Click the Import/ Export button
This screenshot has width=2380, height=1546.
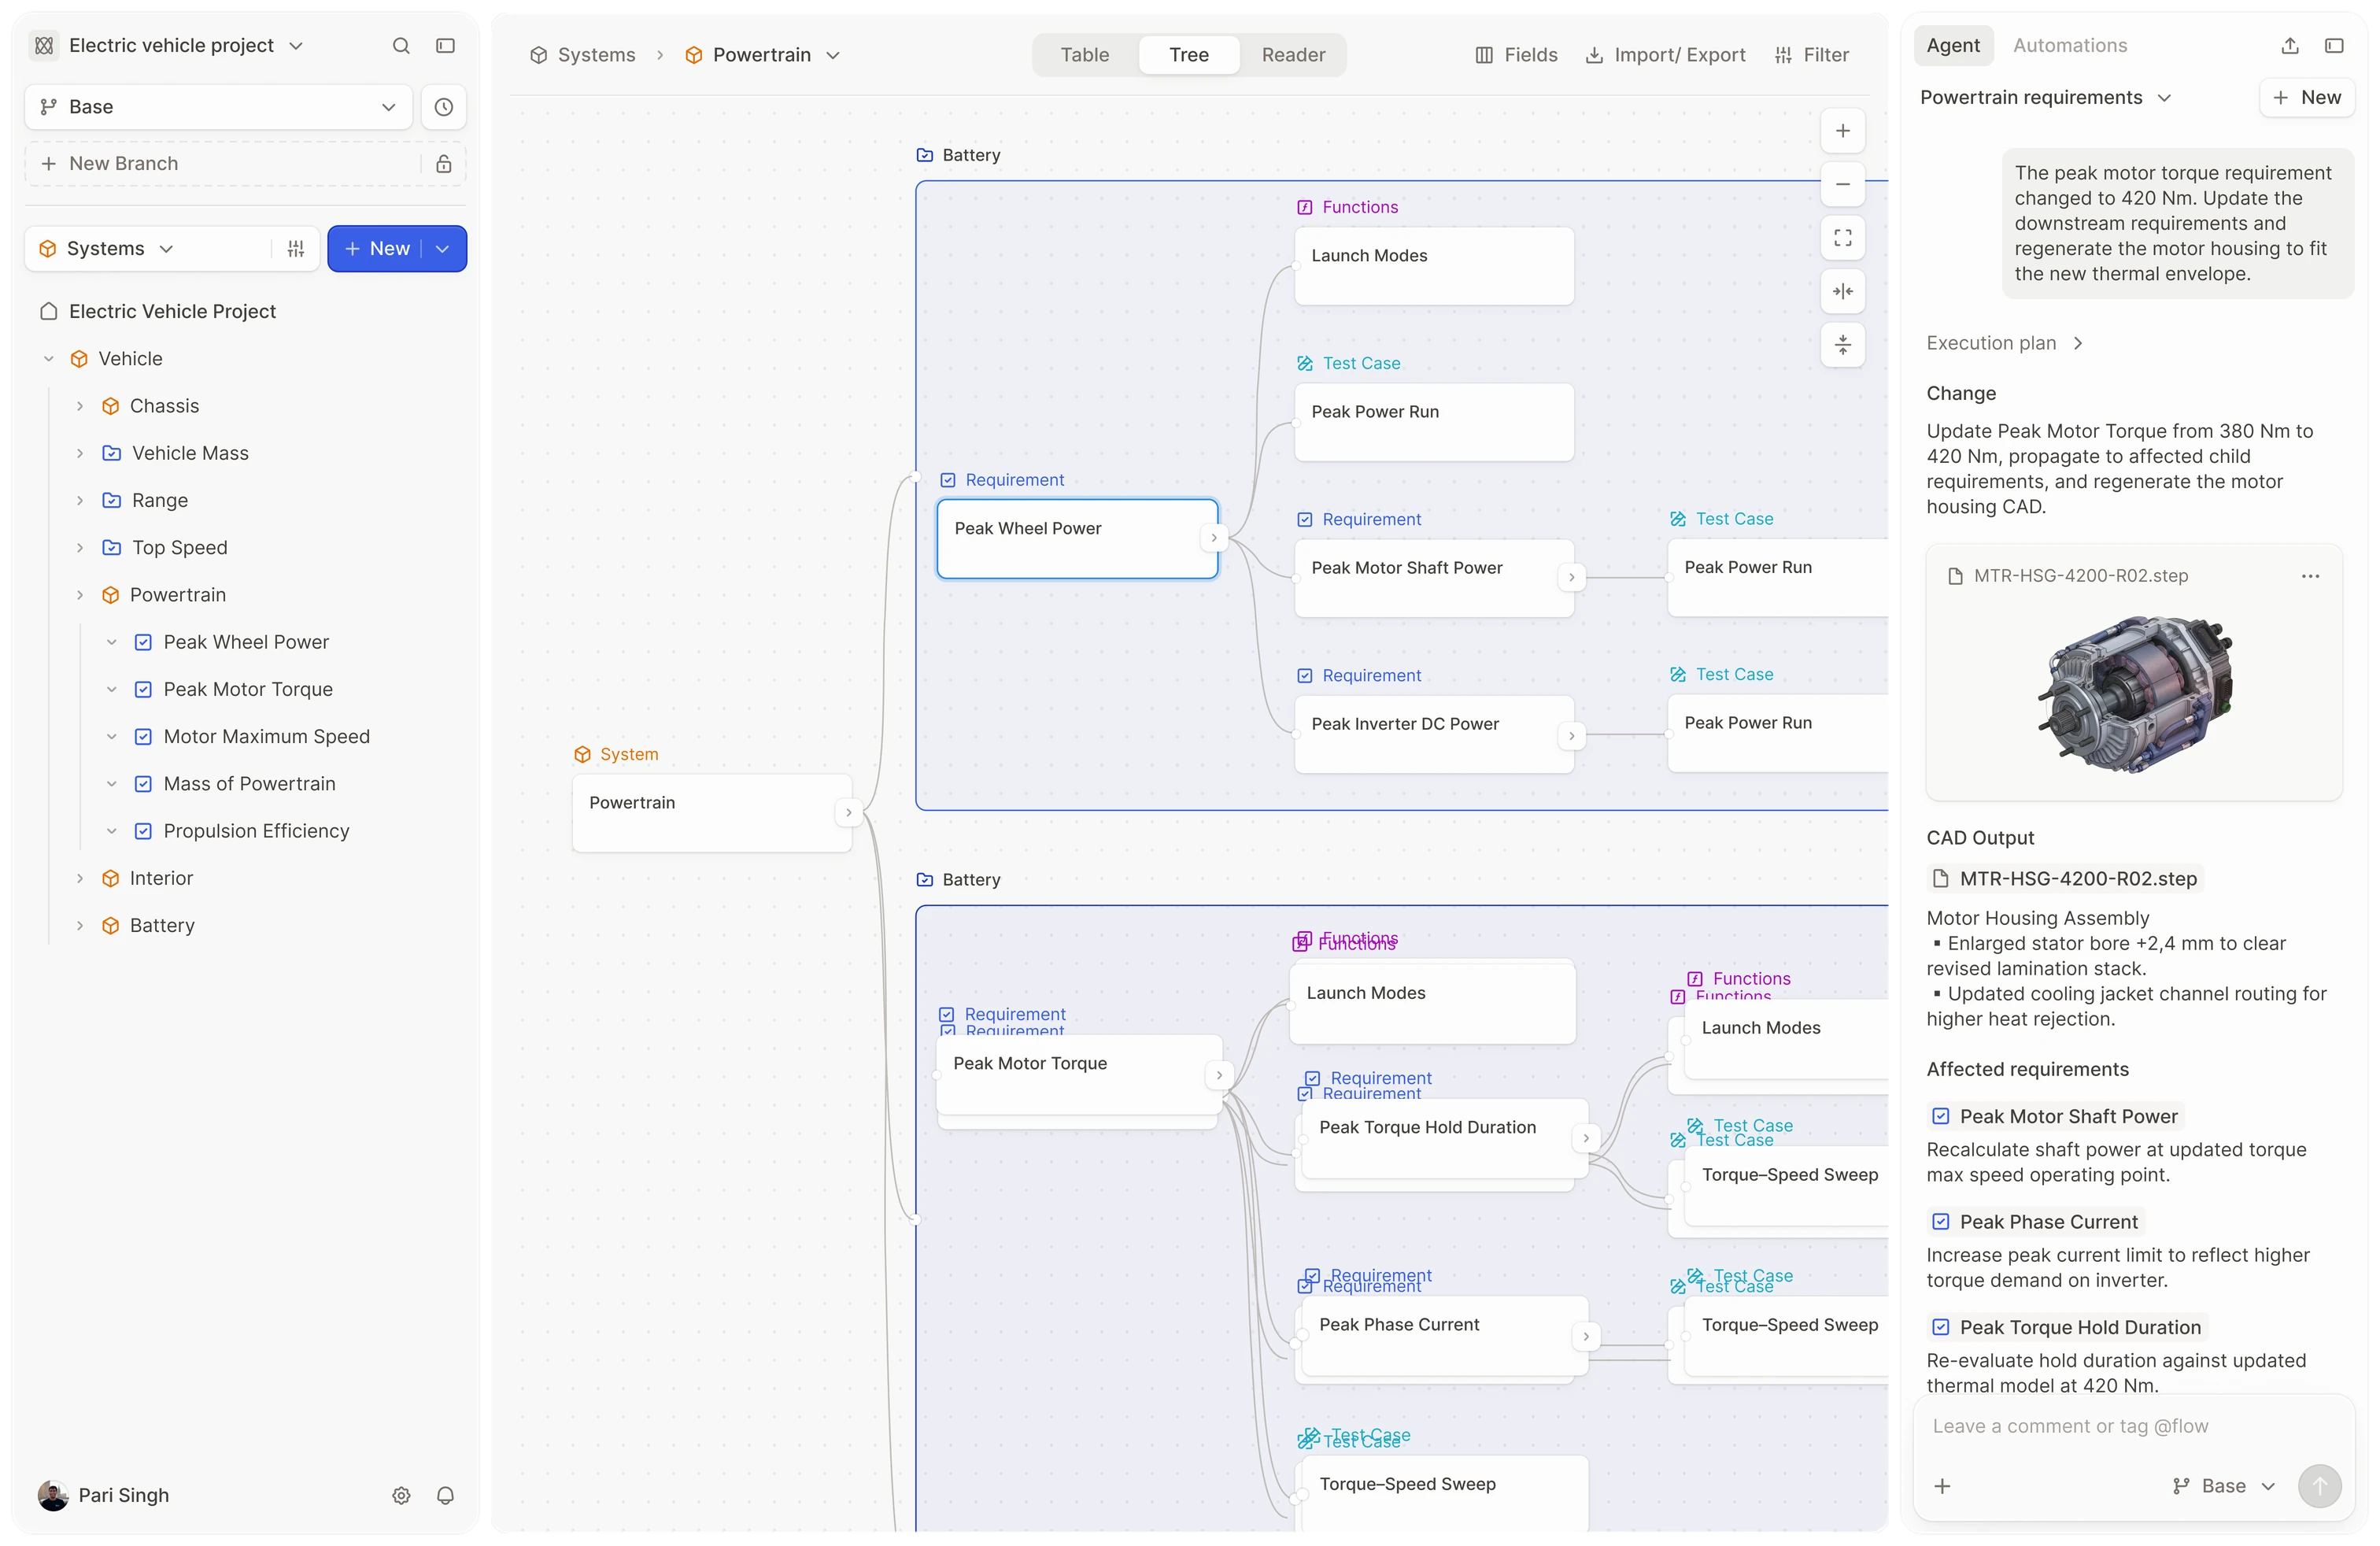(x=1666, y=55)
